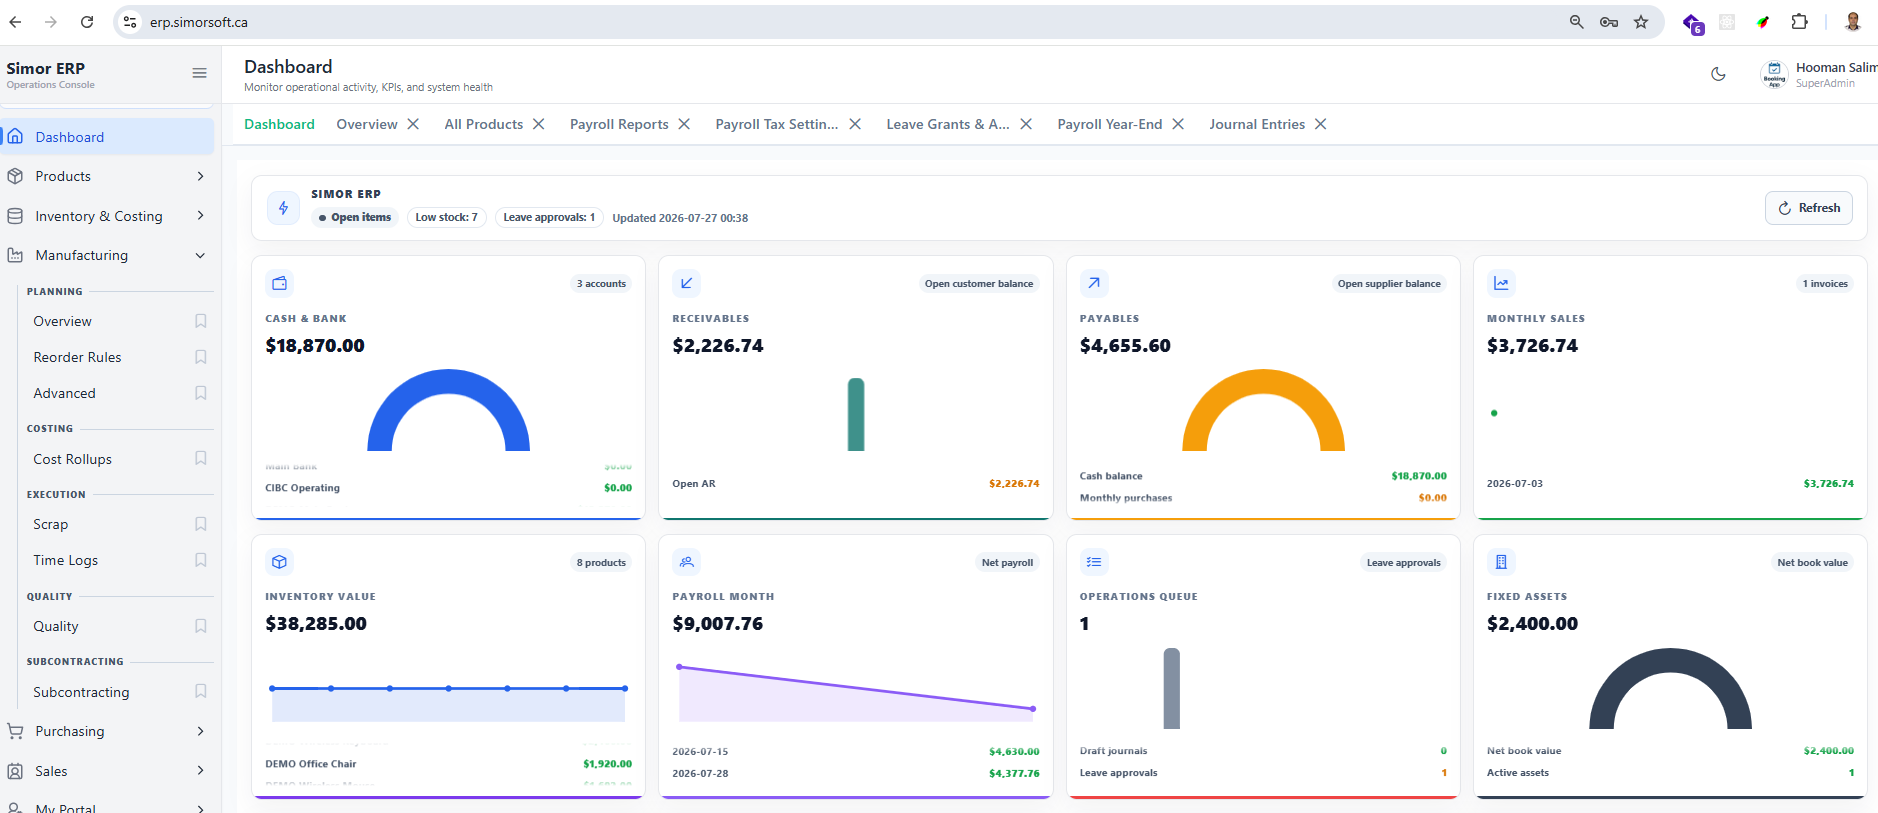Close the Payroll Tax Settings tab

[x=855, y=124]
